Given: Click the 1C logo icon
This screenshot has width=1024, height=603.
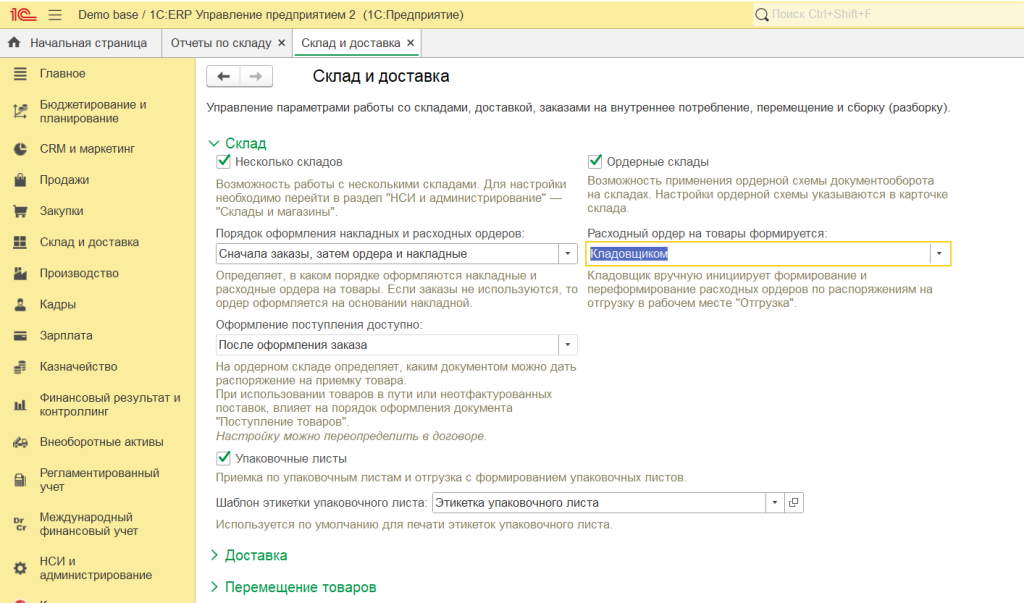Looking at the screenshot, I should (23, 14).
